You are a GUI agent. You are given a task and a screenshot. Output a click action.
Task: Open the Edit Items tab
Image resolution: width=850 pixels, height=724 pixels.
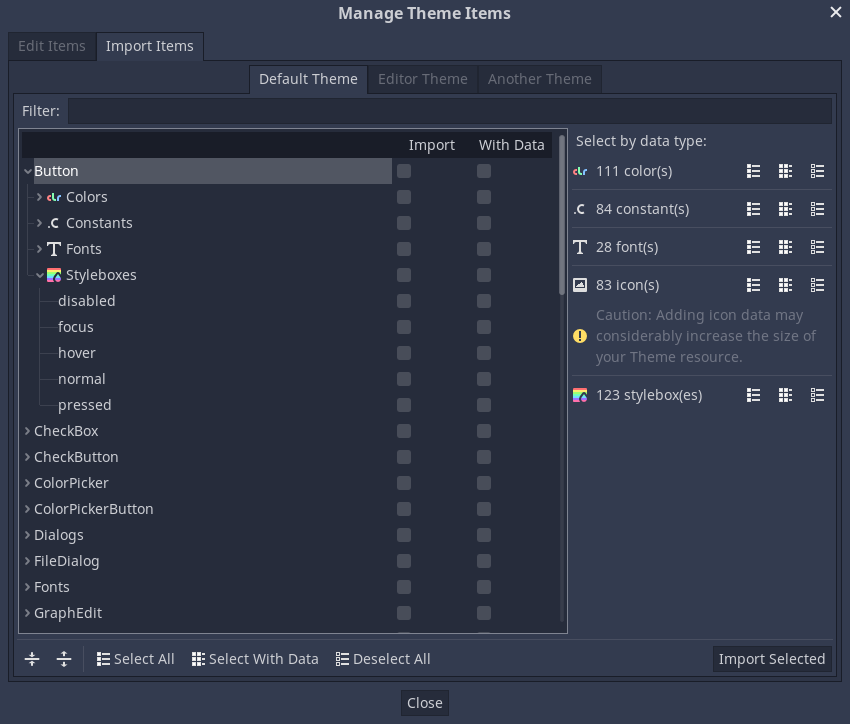51,46
